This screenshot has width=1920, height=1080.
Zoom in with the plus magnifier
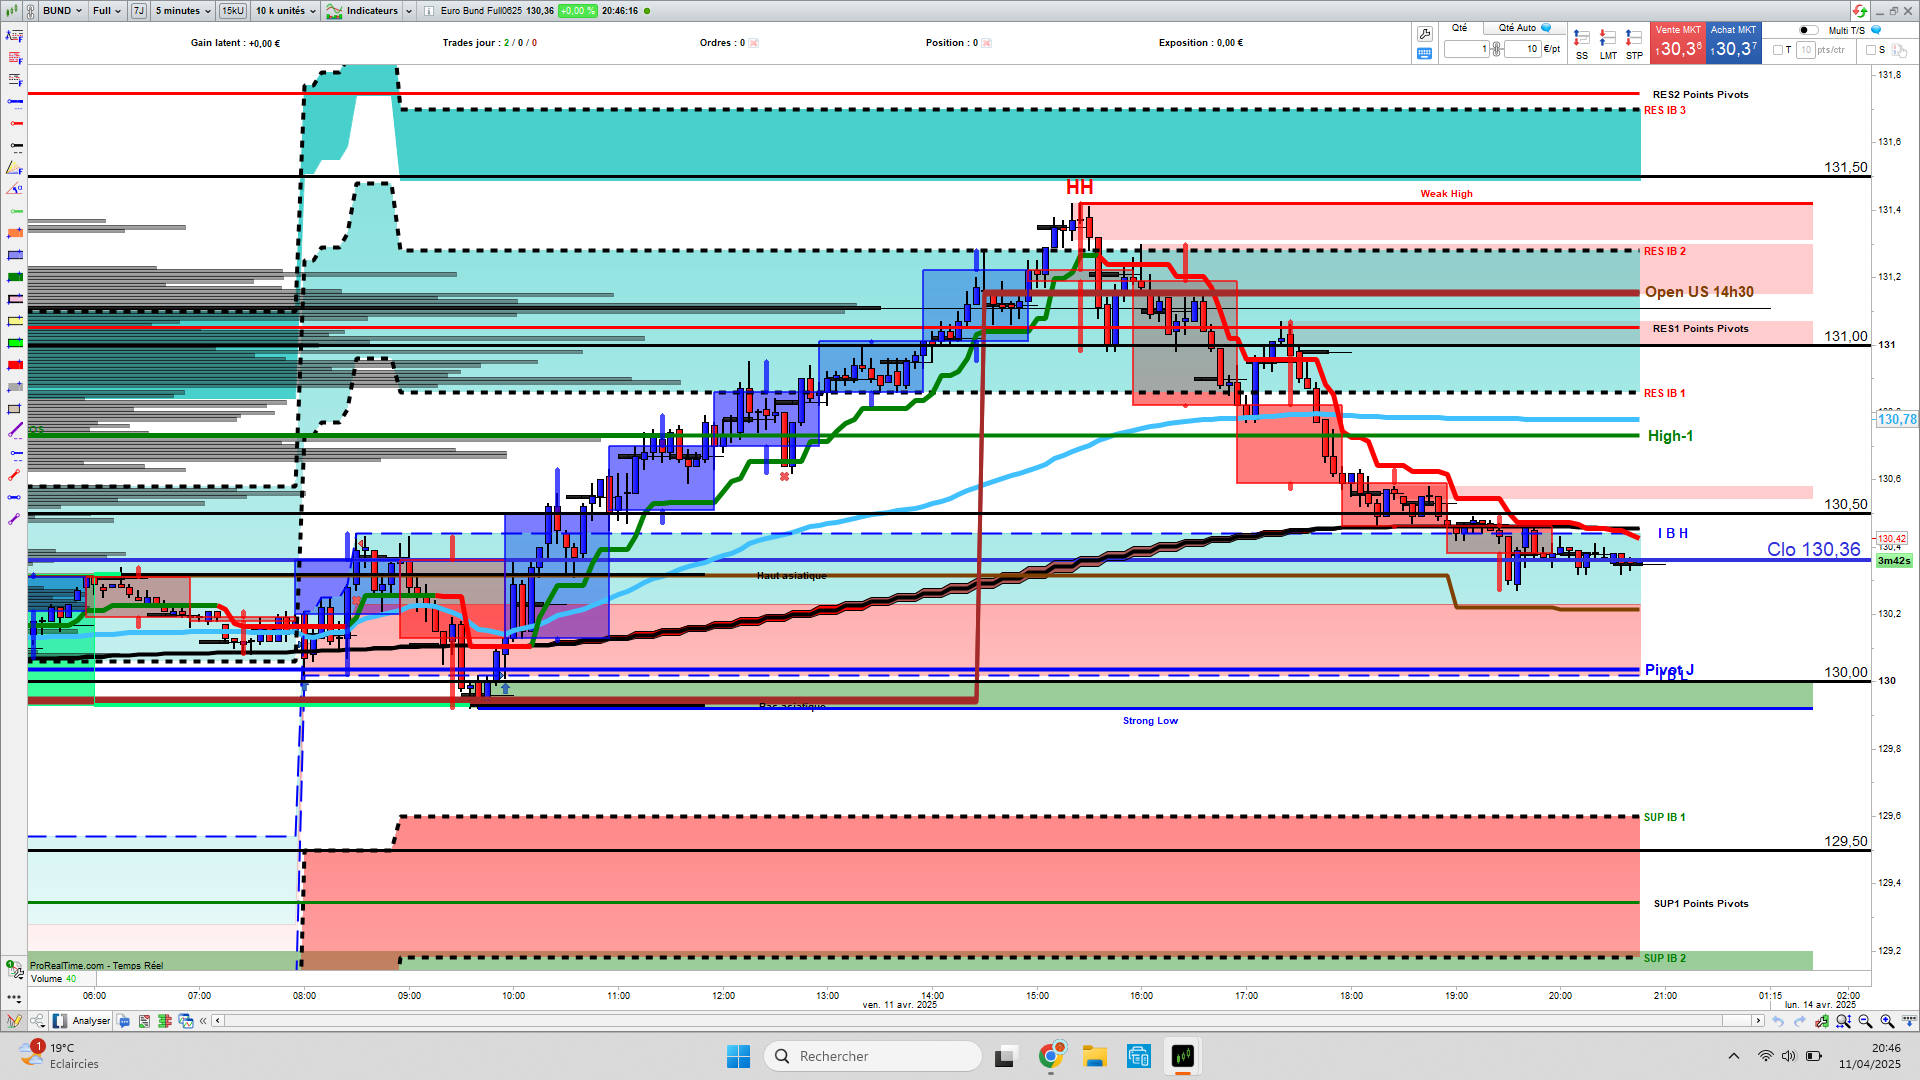click(1887, 1021)
